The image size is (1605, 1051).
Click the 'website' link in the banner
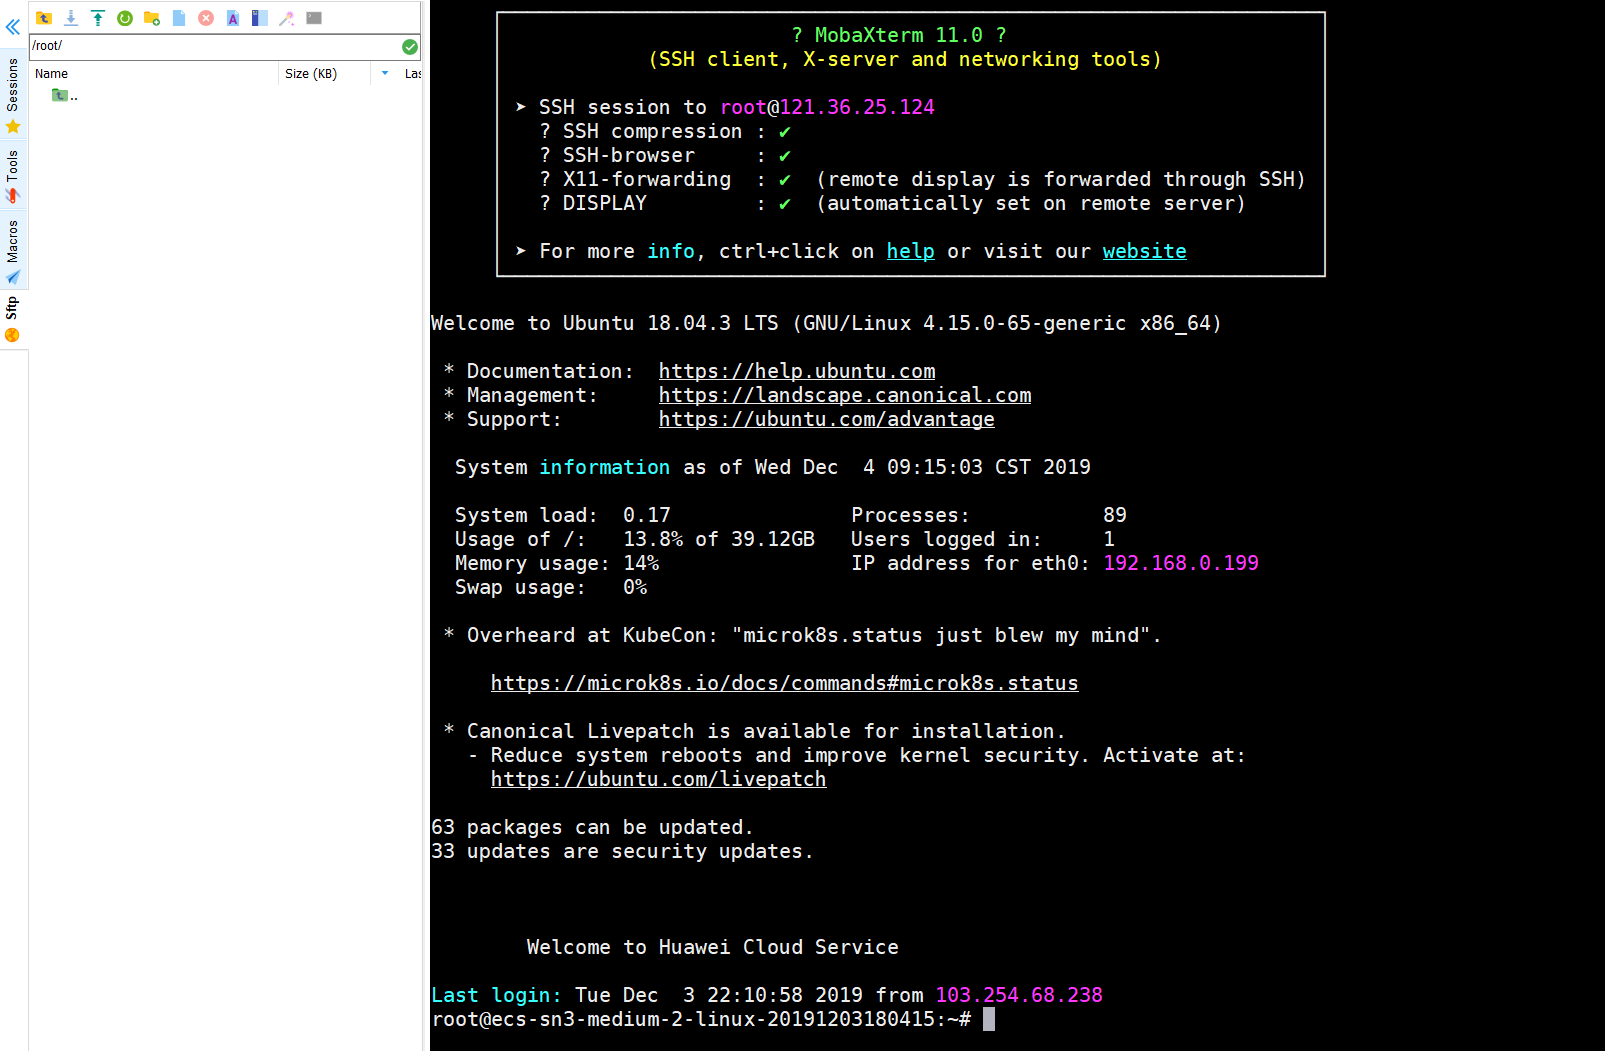pyautogui.click(x=1145, y=251)
